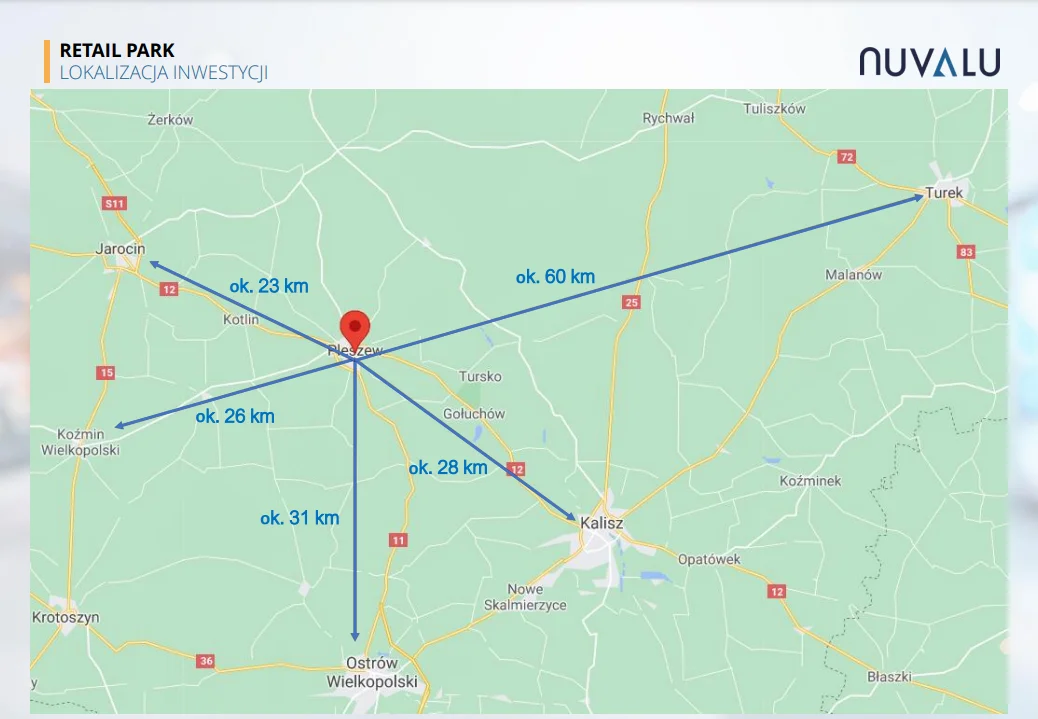Image resolution: width=1038 pixels, height=719 pixels.
Task: Click the road 12 shield near Gołuchów
Action: [516, 469]
